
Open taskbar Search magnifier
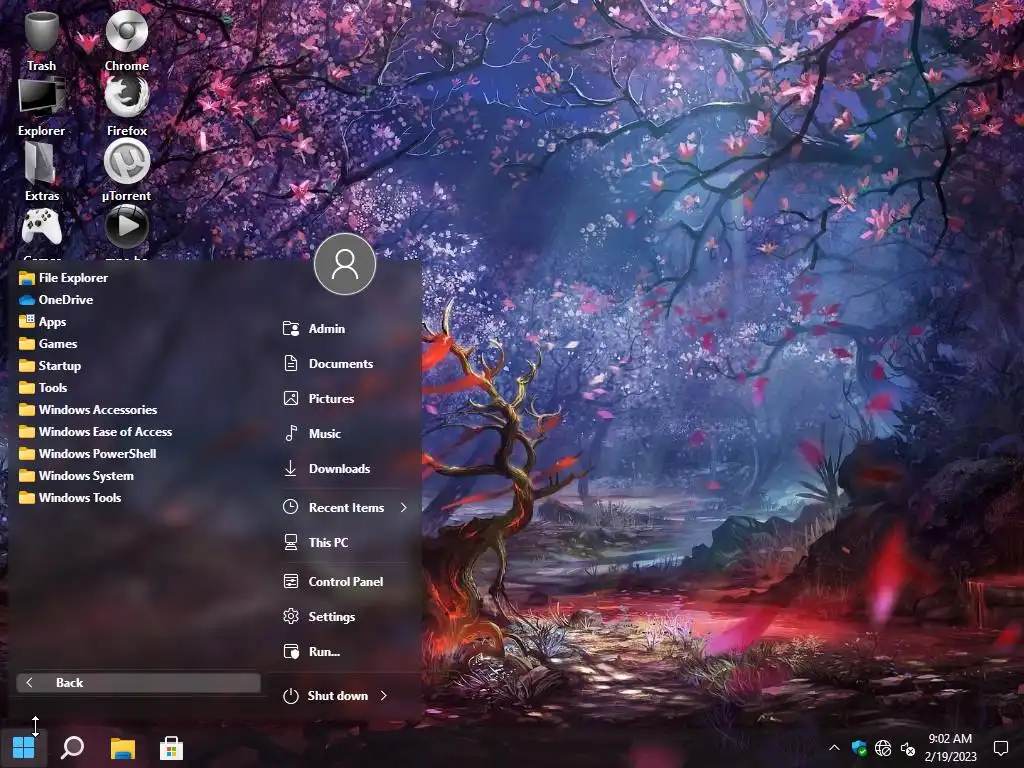point(72,748)
